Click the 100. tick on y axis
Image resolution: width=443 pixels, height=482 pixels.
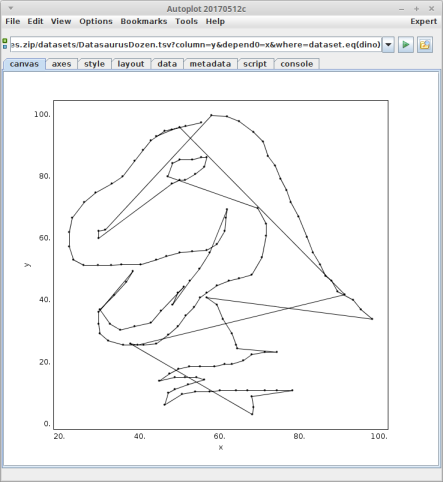coord(42,114)
